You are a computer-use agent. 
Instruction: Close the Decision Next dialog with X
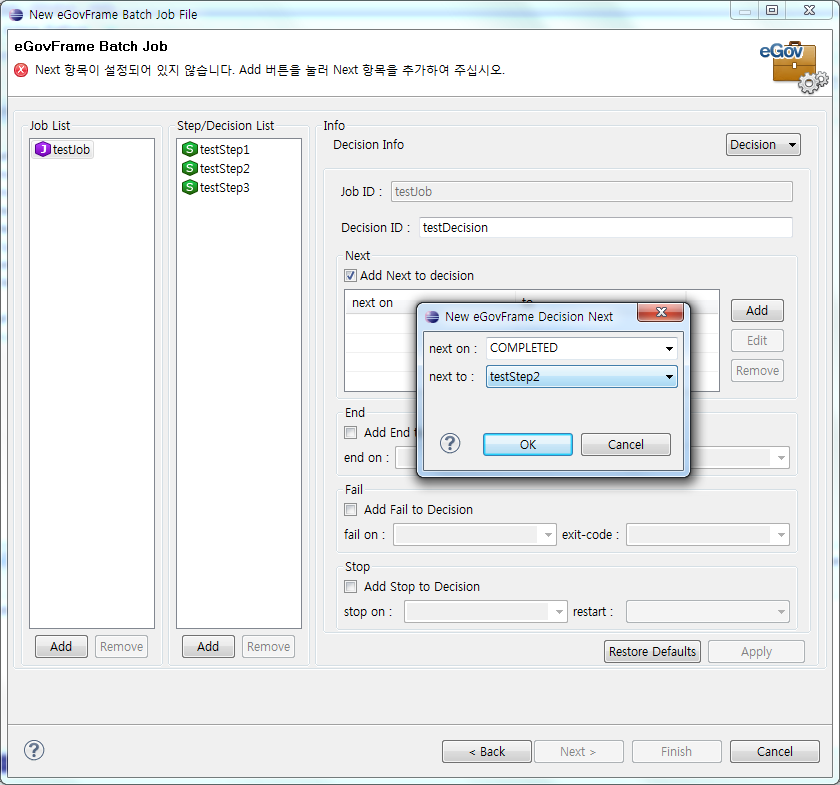(x=661, y=312)
